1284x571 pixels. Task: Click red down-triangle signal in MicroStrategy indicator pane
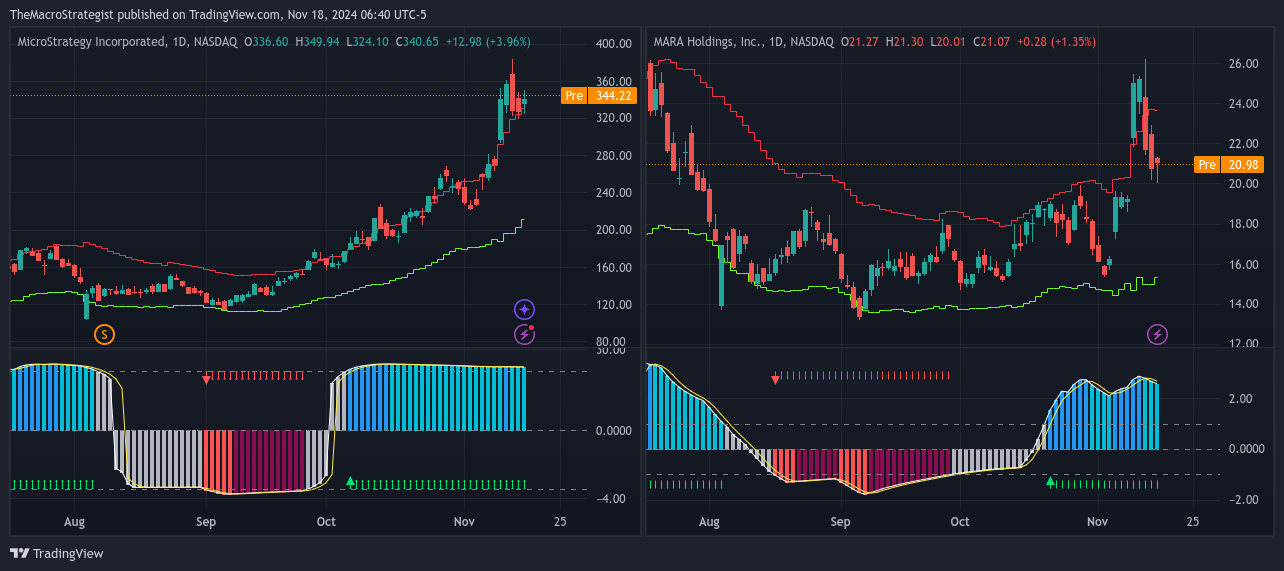point(207,379)
